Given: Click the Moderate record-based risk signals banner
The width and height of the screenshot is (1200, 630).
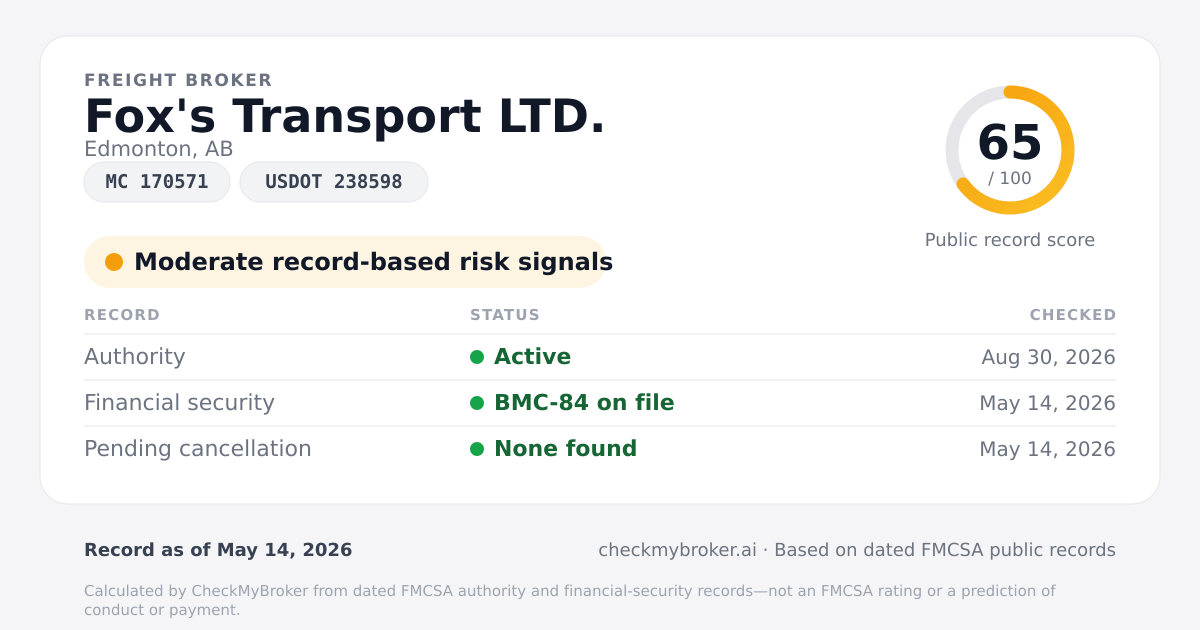Looking at the screenshot, I should pos(345,262).
